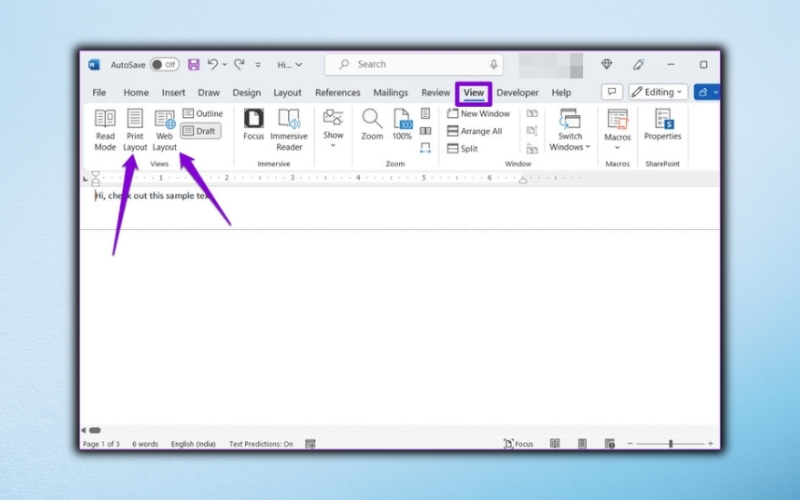Open SharePoint Properties
The width and height of the screenshot is (800, 500).
point(662,125)
